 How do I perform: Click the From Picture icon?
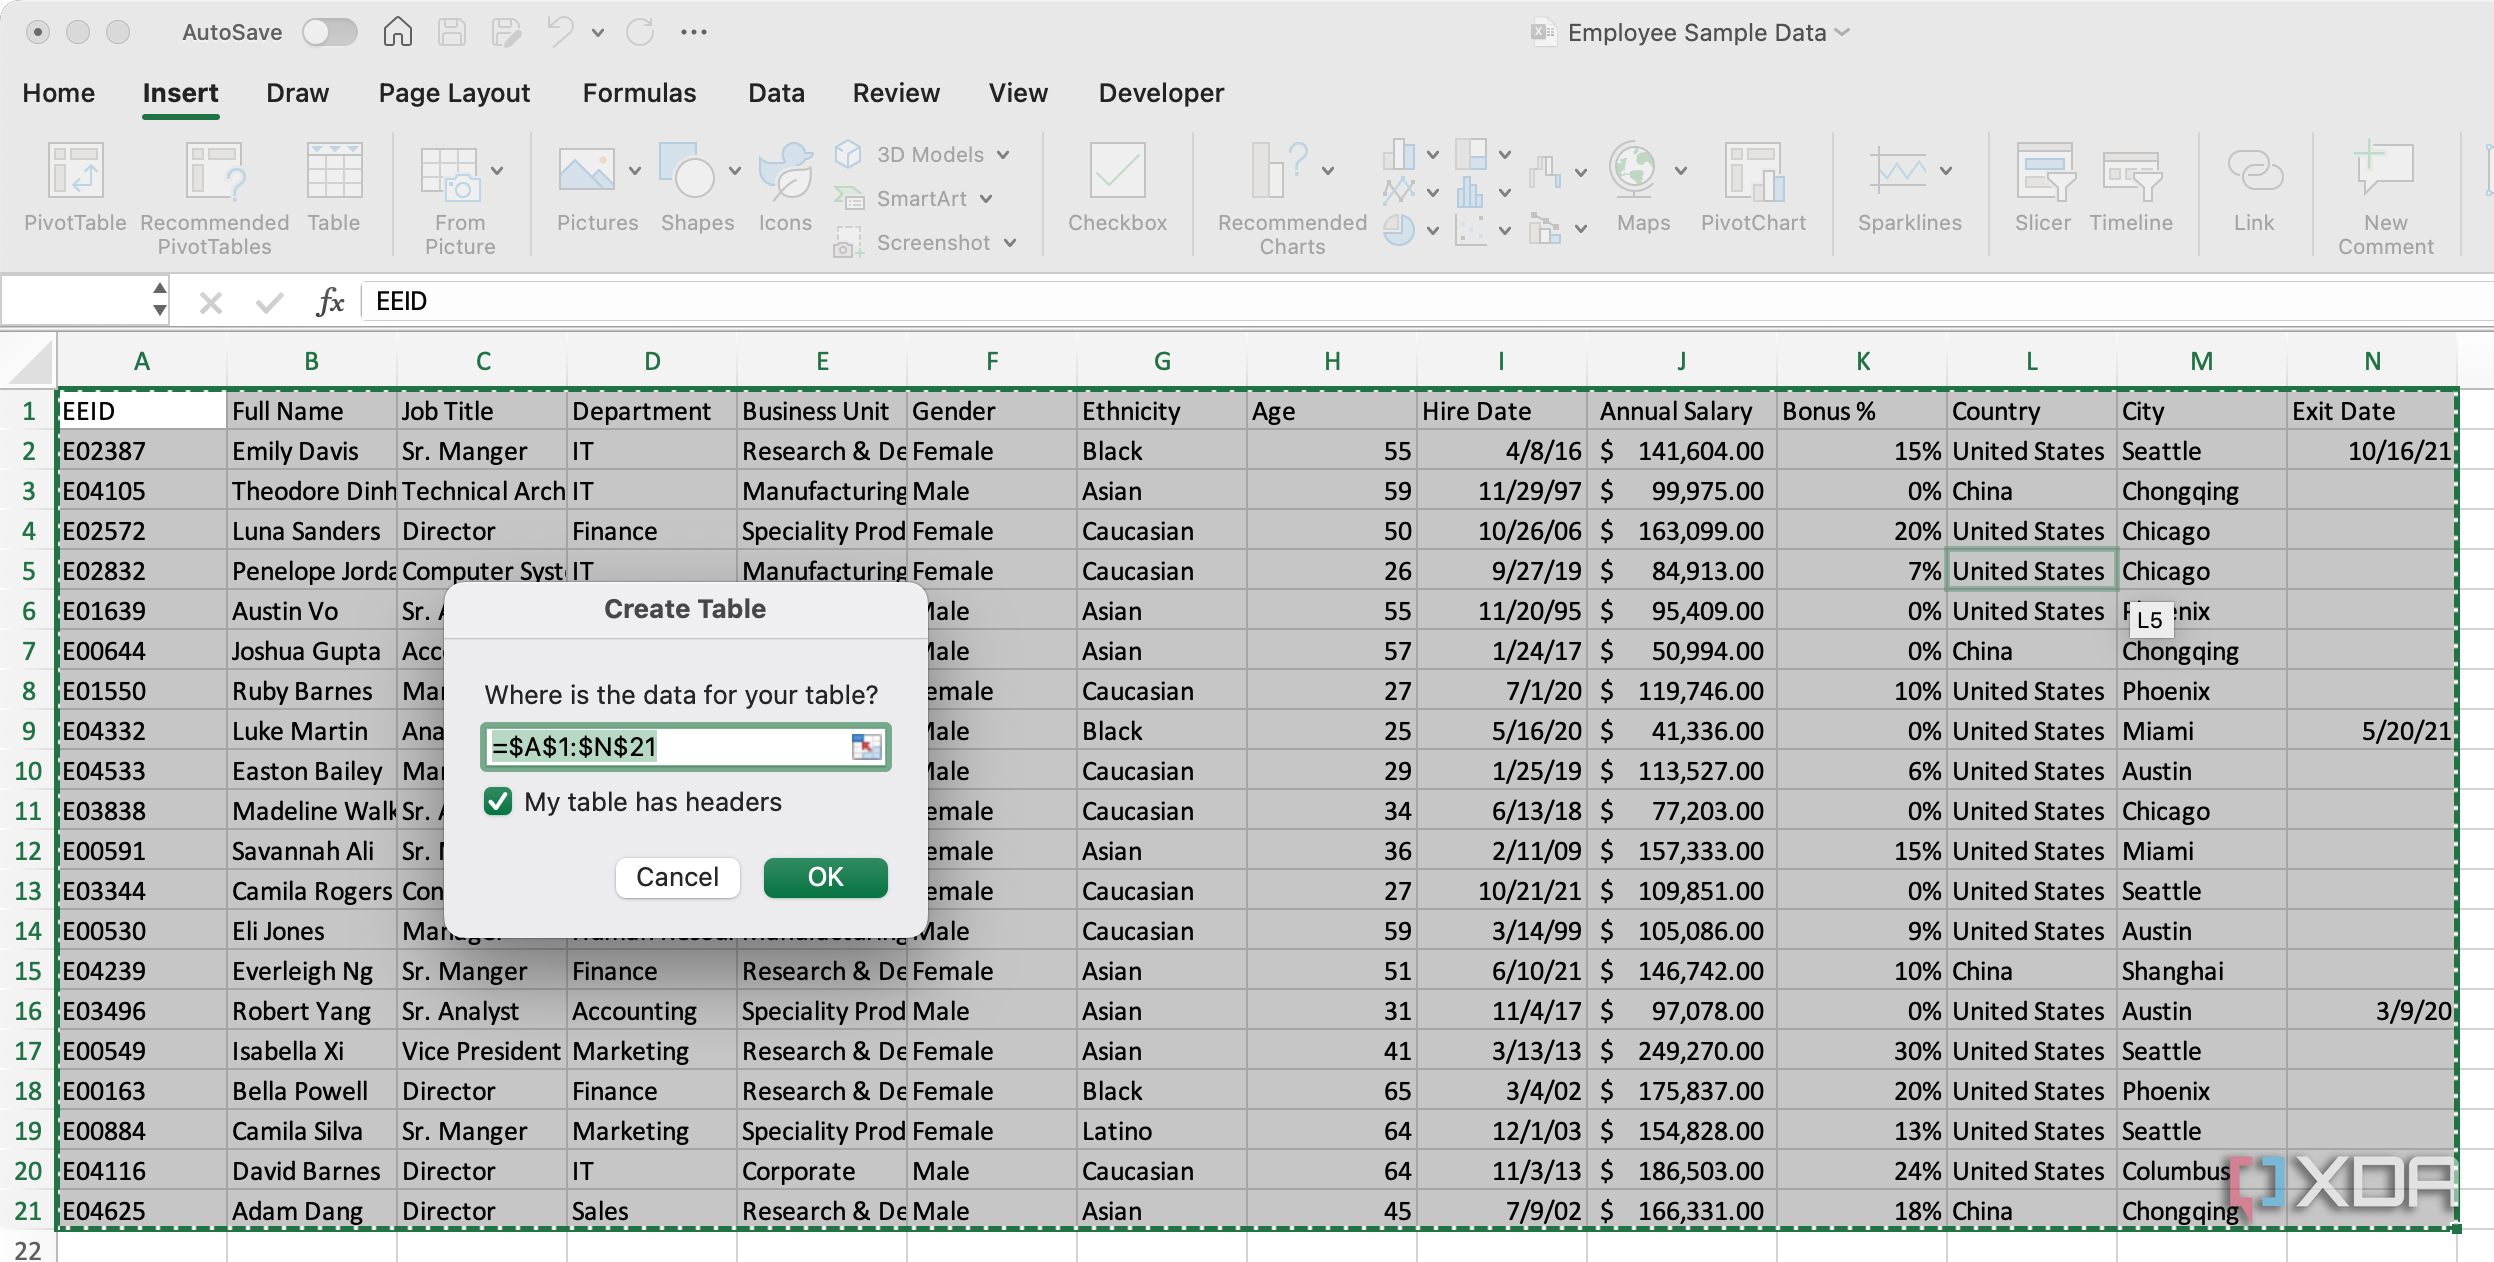pos(459,198)
